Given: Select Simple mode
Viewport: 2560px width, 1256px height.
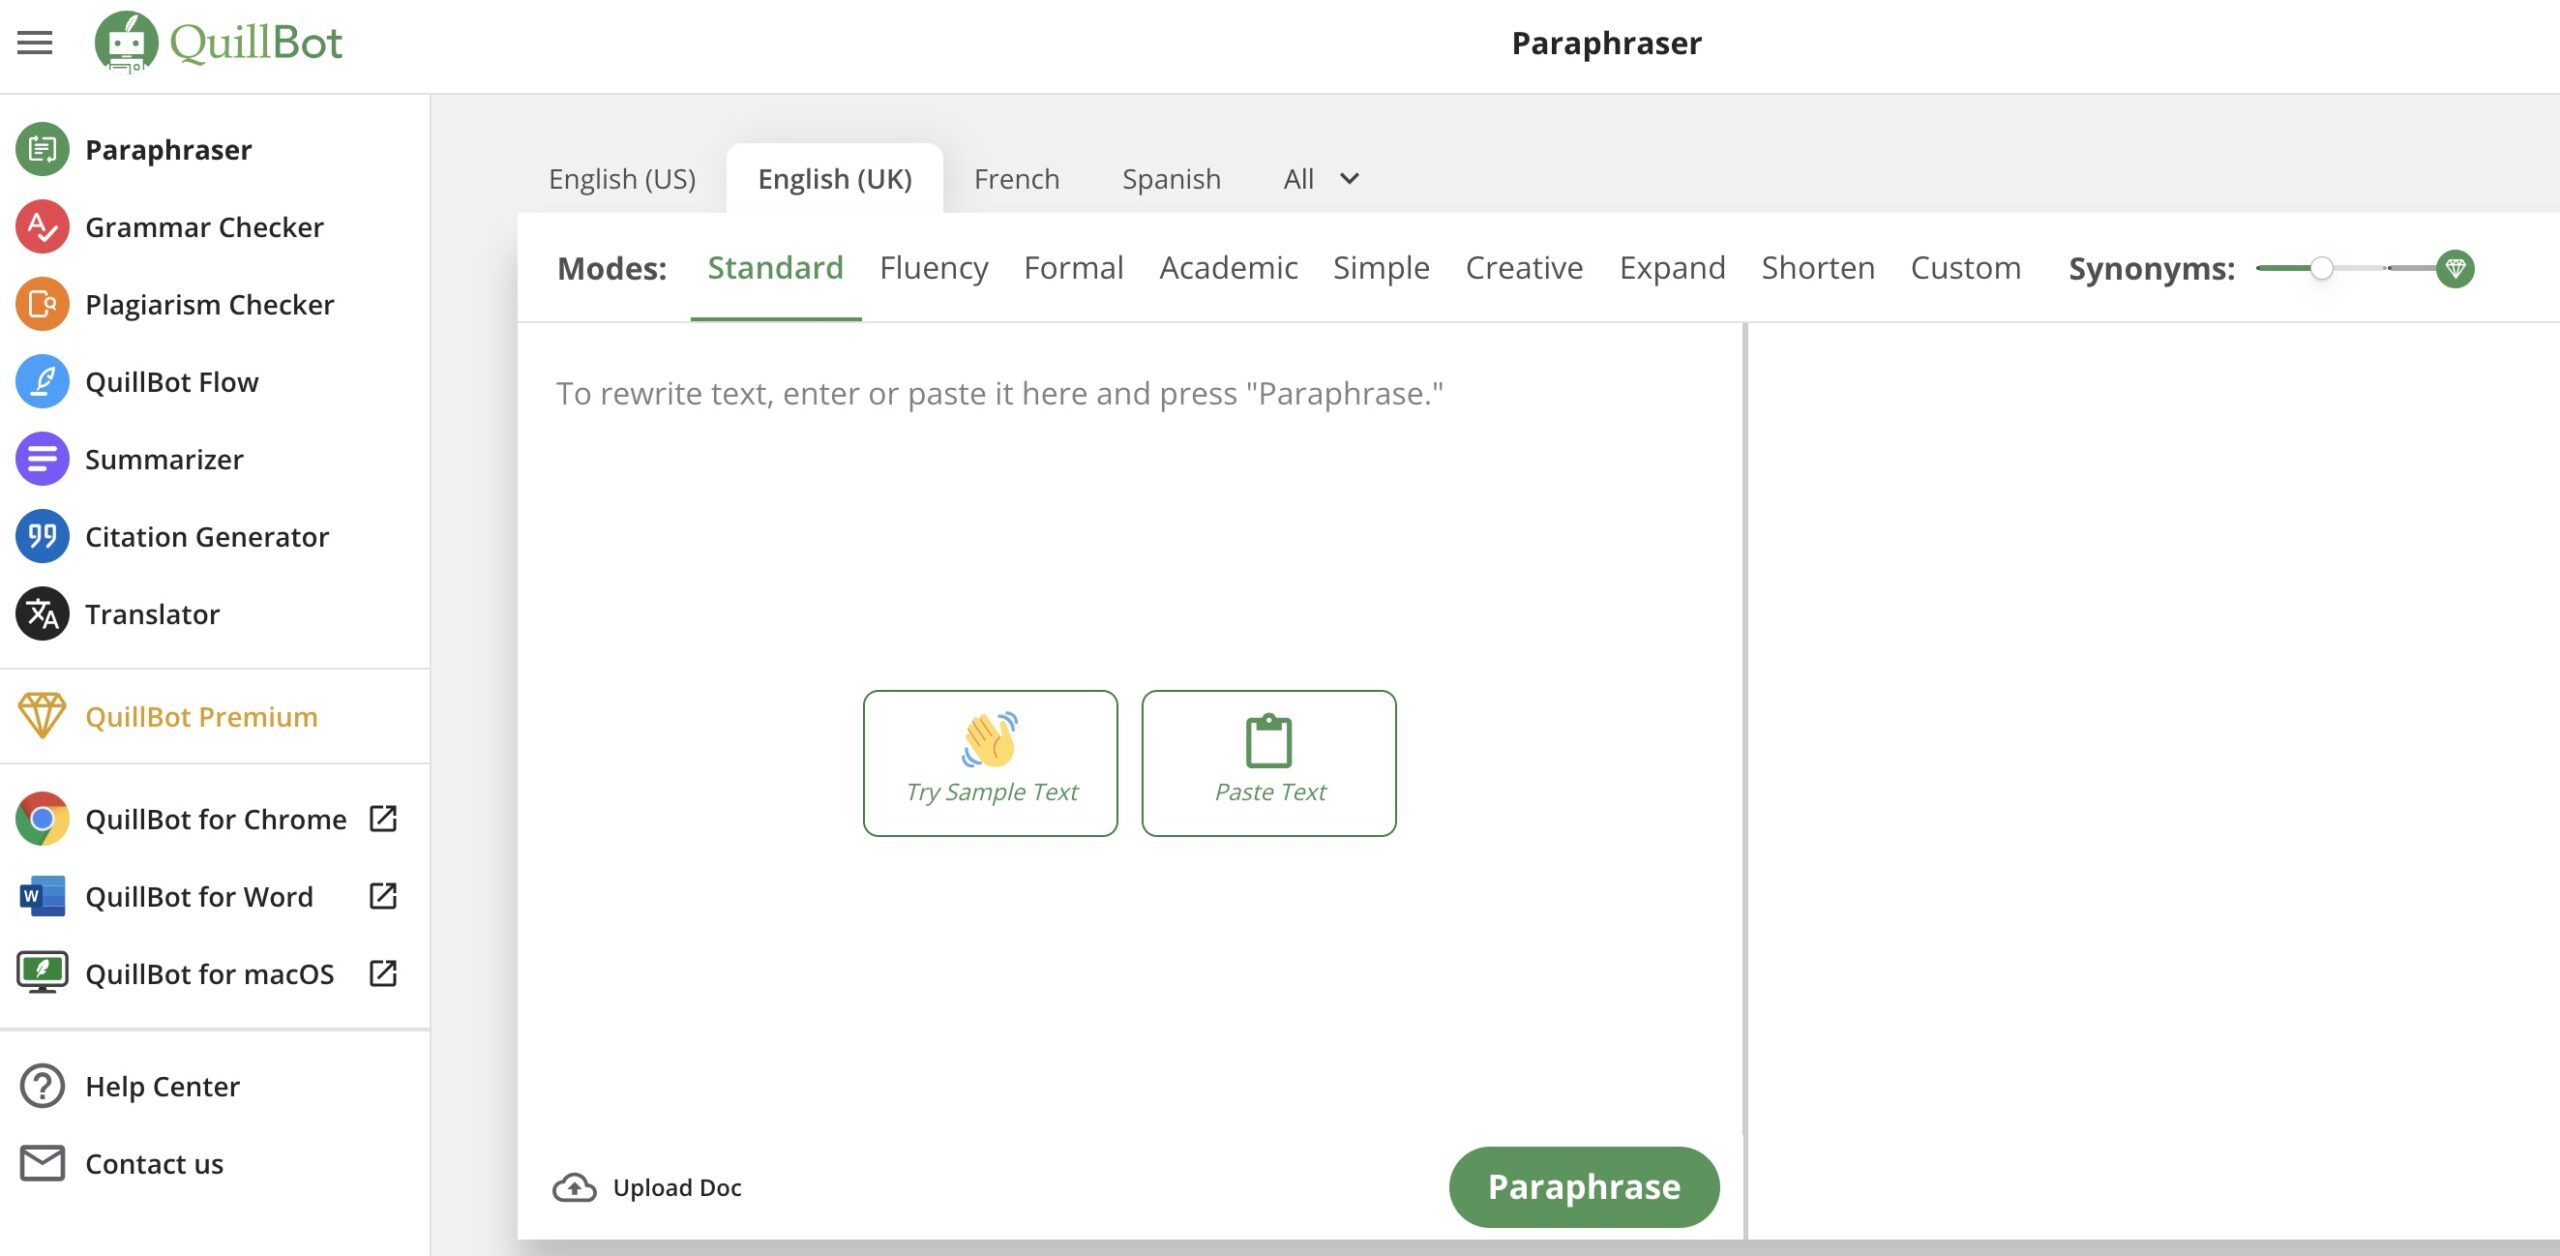Looking at the screenshot, I should [x=1381, y=268].
